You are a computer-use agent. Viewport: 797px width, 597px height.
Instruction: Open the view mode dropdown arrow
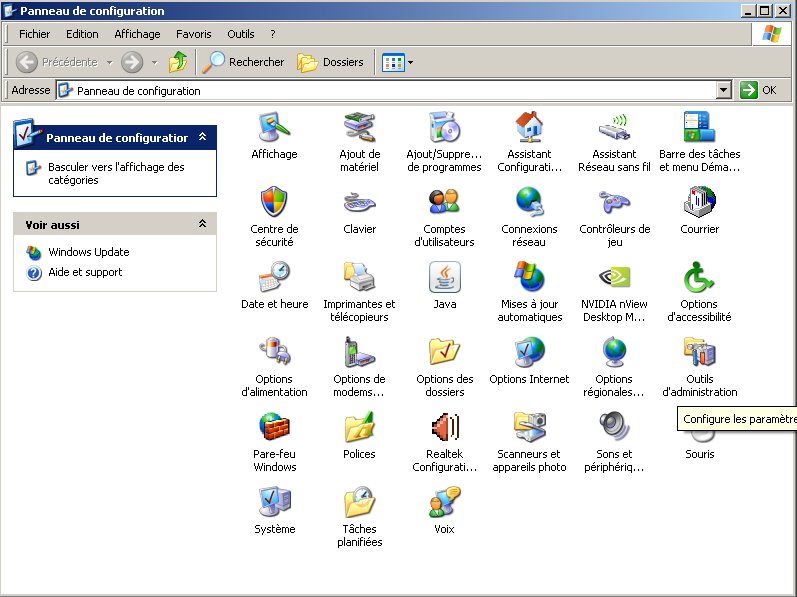pos(410,62)
